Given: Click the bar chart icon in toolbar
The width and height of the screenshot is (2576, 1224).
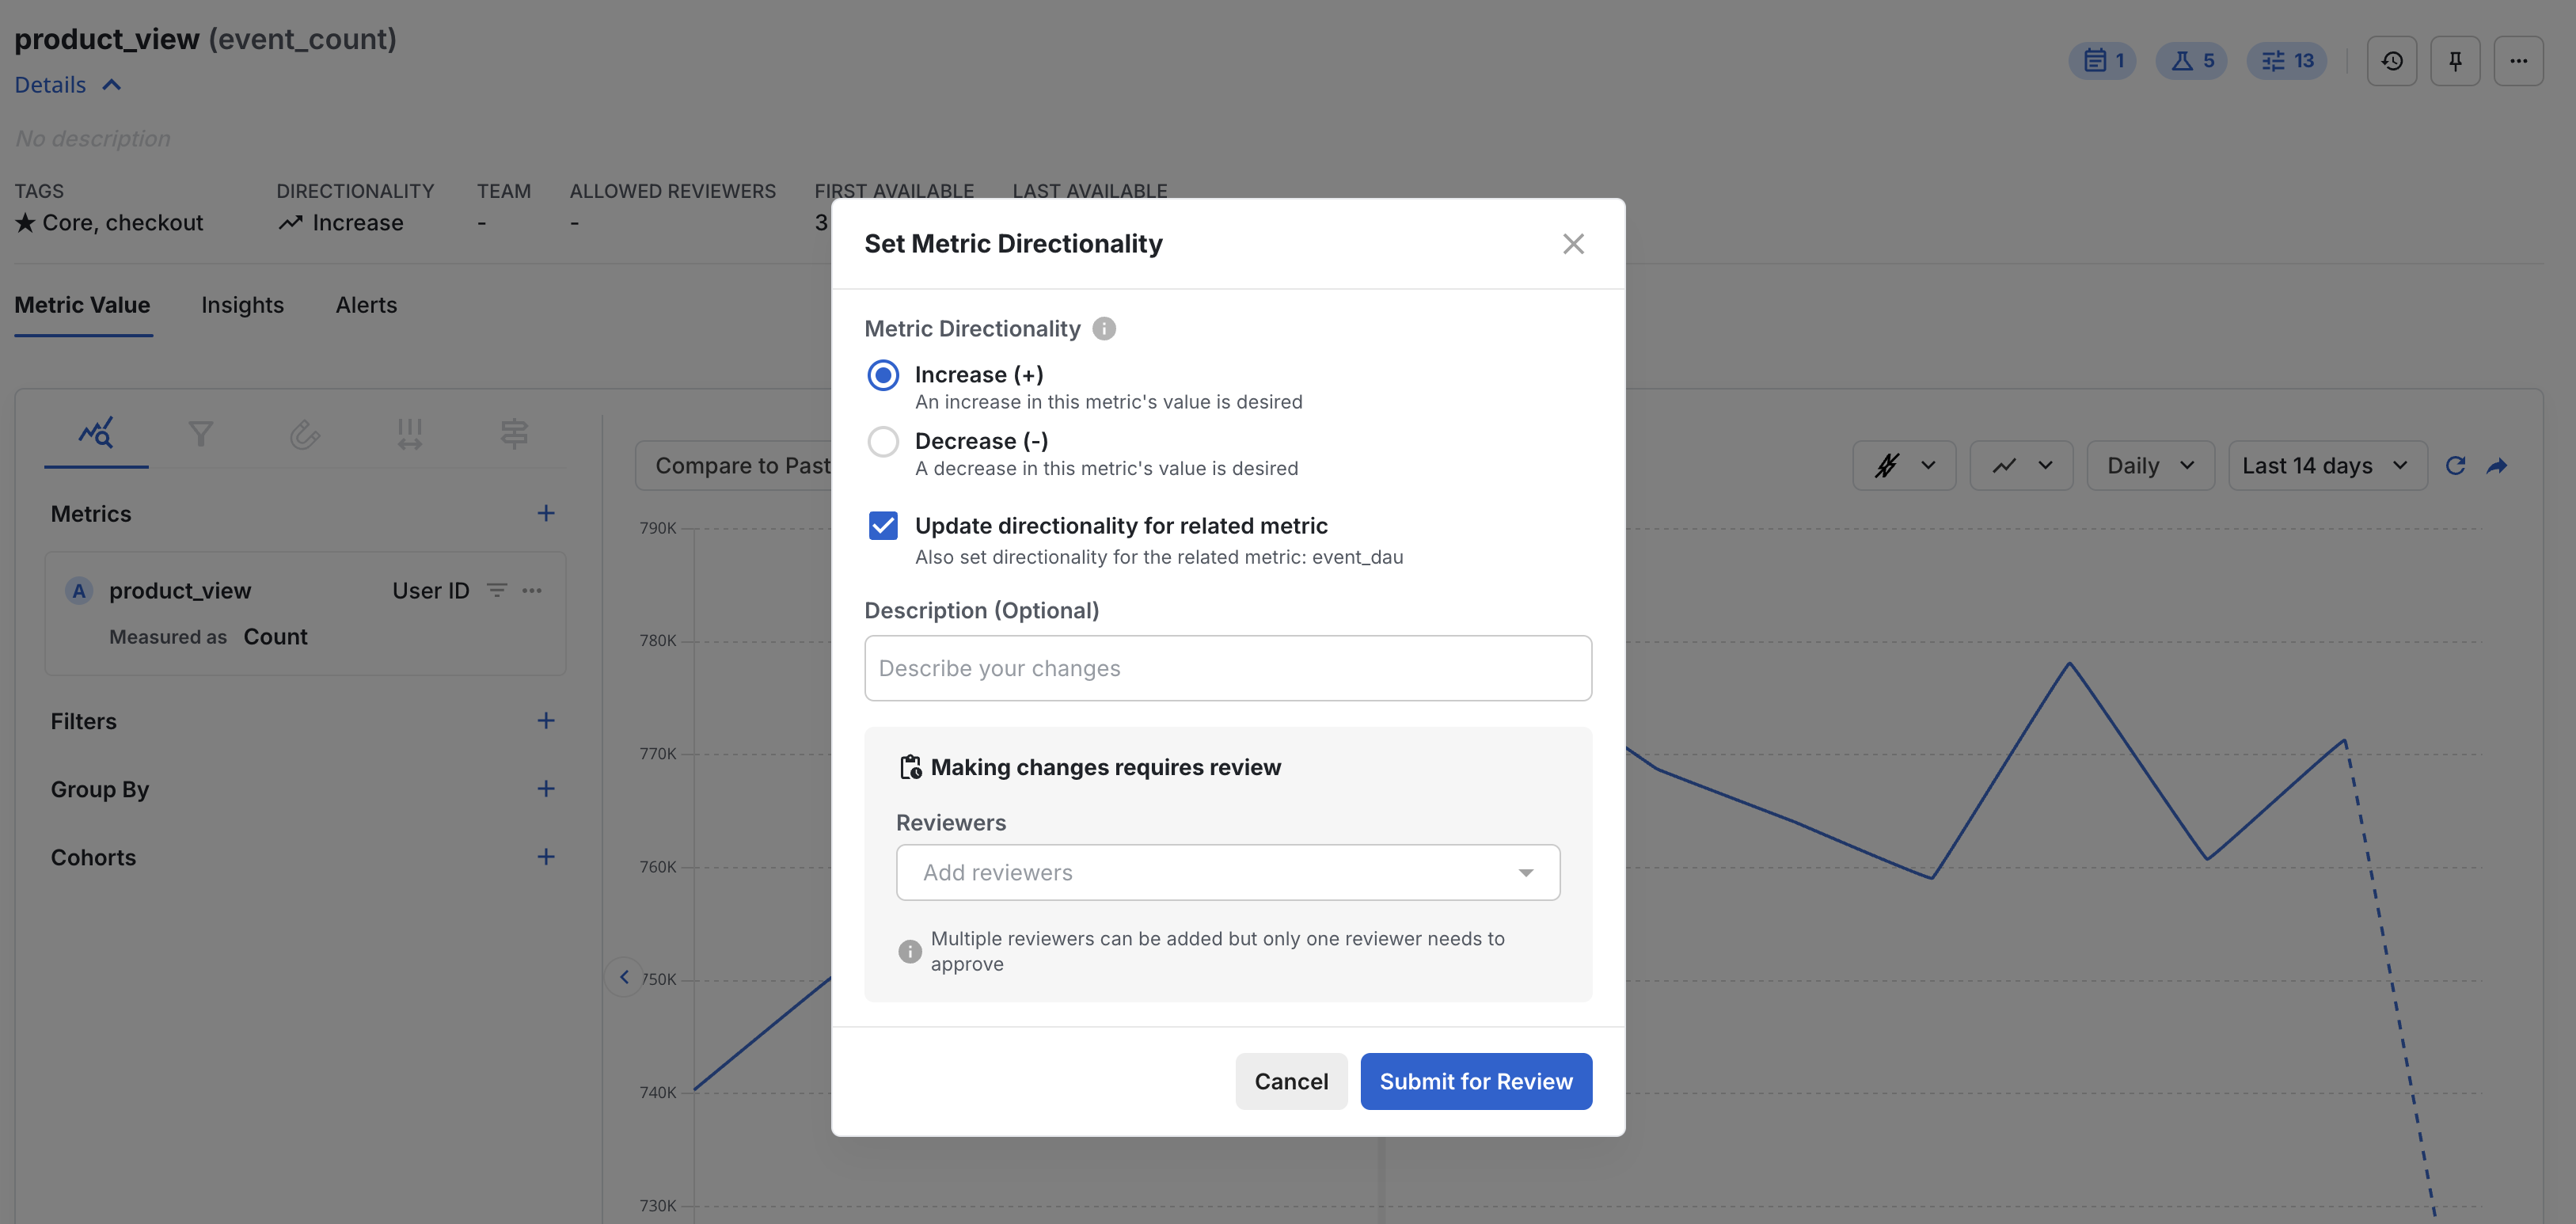Looking at the screenshot, I should click(x=409, y=432).
